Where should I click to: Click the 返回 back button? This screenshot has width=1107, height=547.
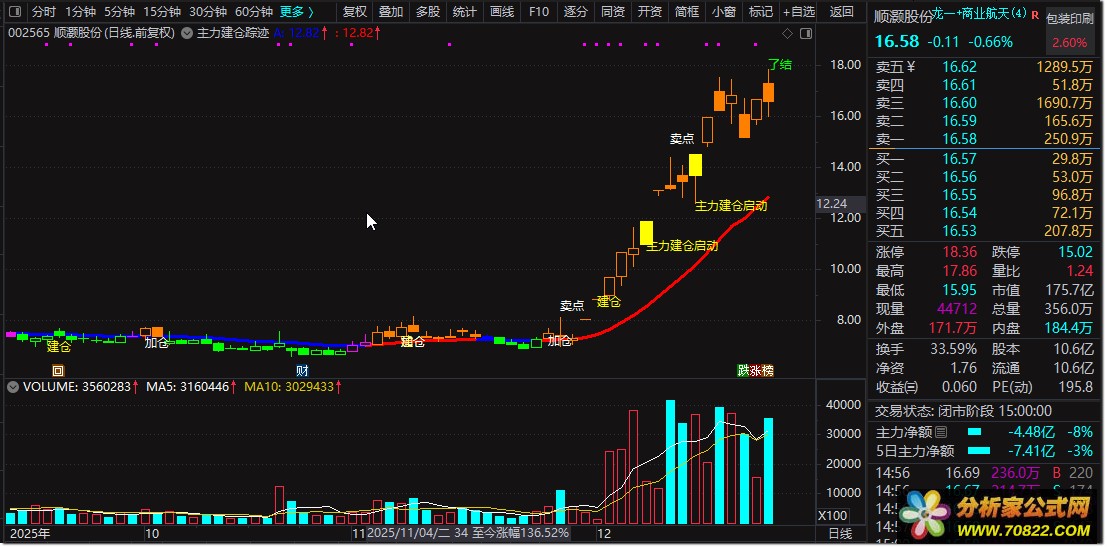841,11
